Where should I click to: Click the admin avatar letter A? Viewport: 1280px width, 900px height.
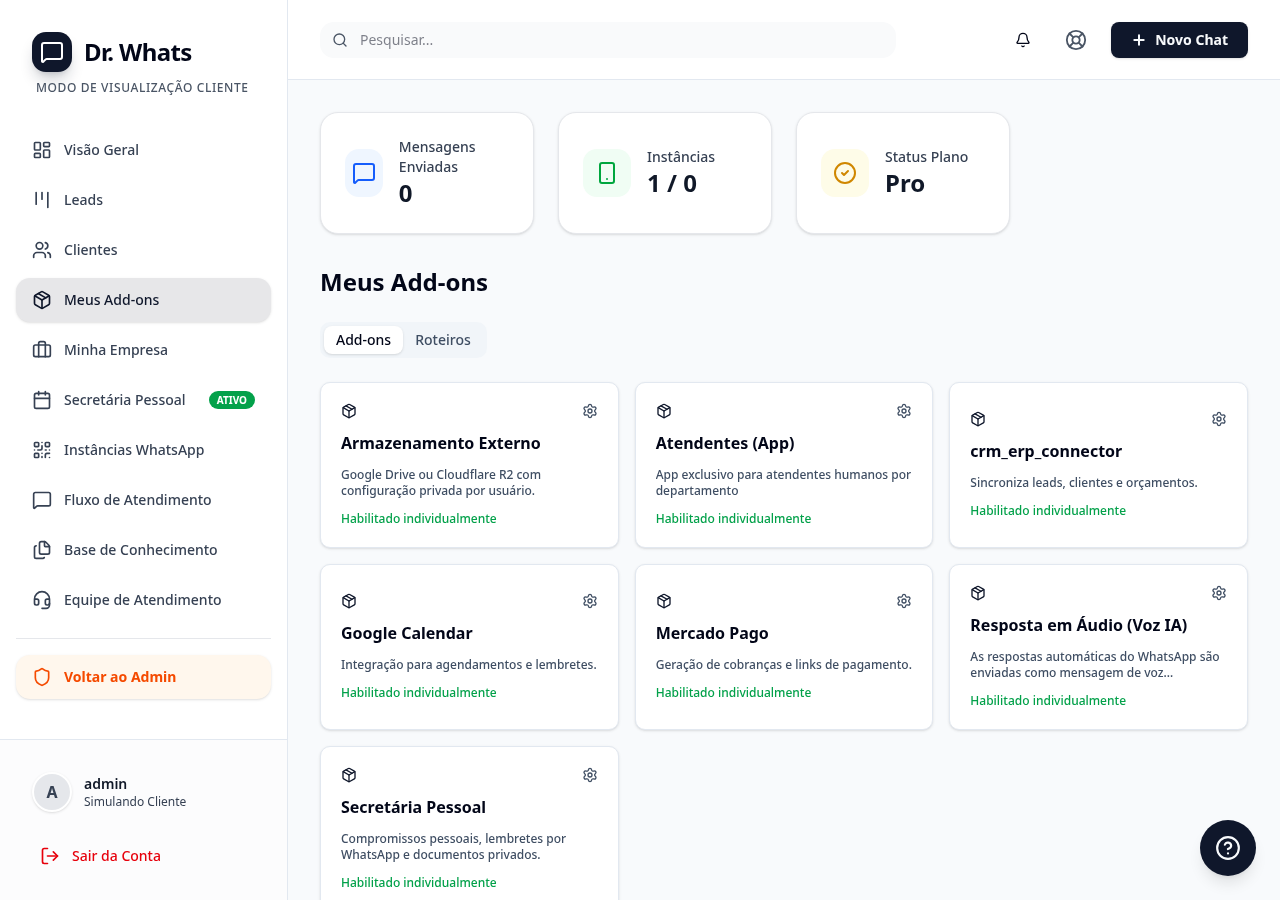pos(52,792)
